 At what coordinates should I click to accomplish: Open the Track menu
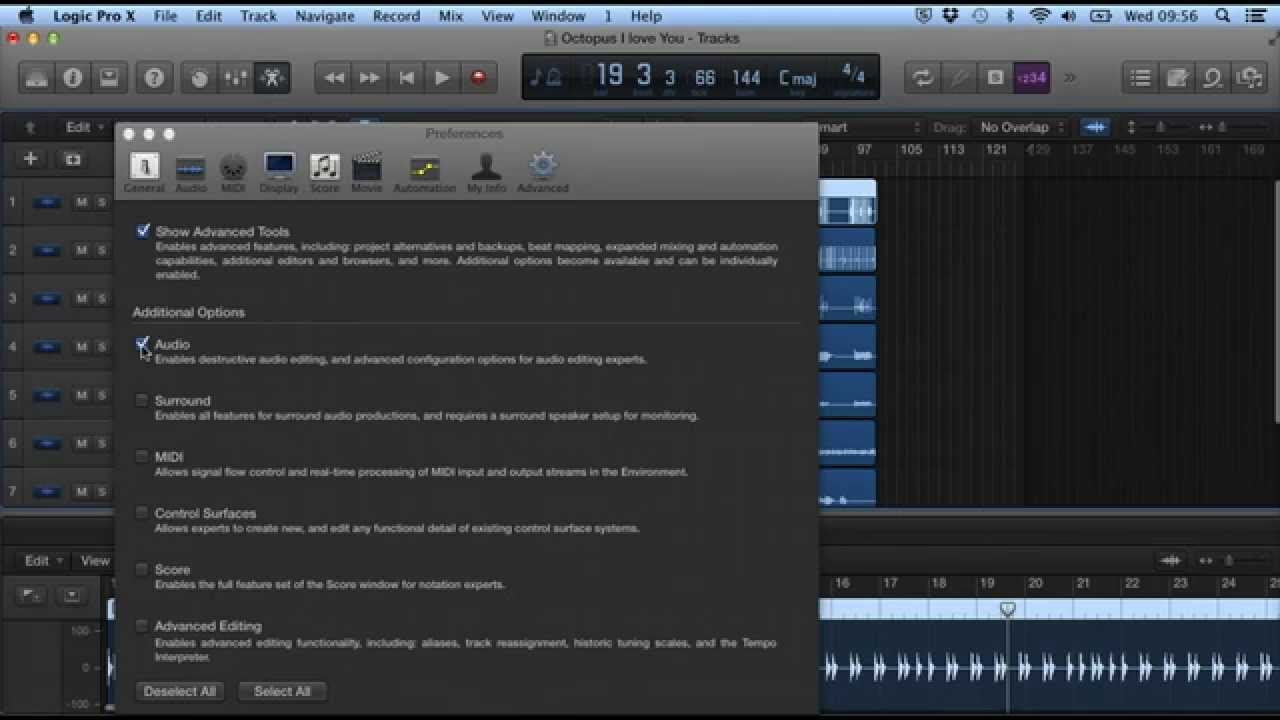pyautogui.click(x=258, y=16)
